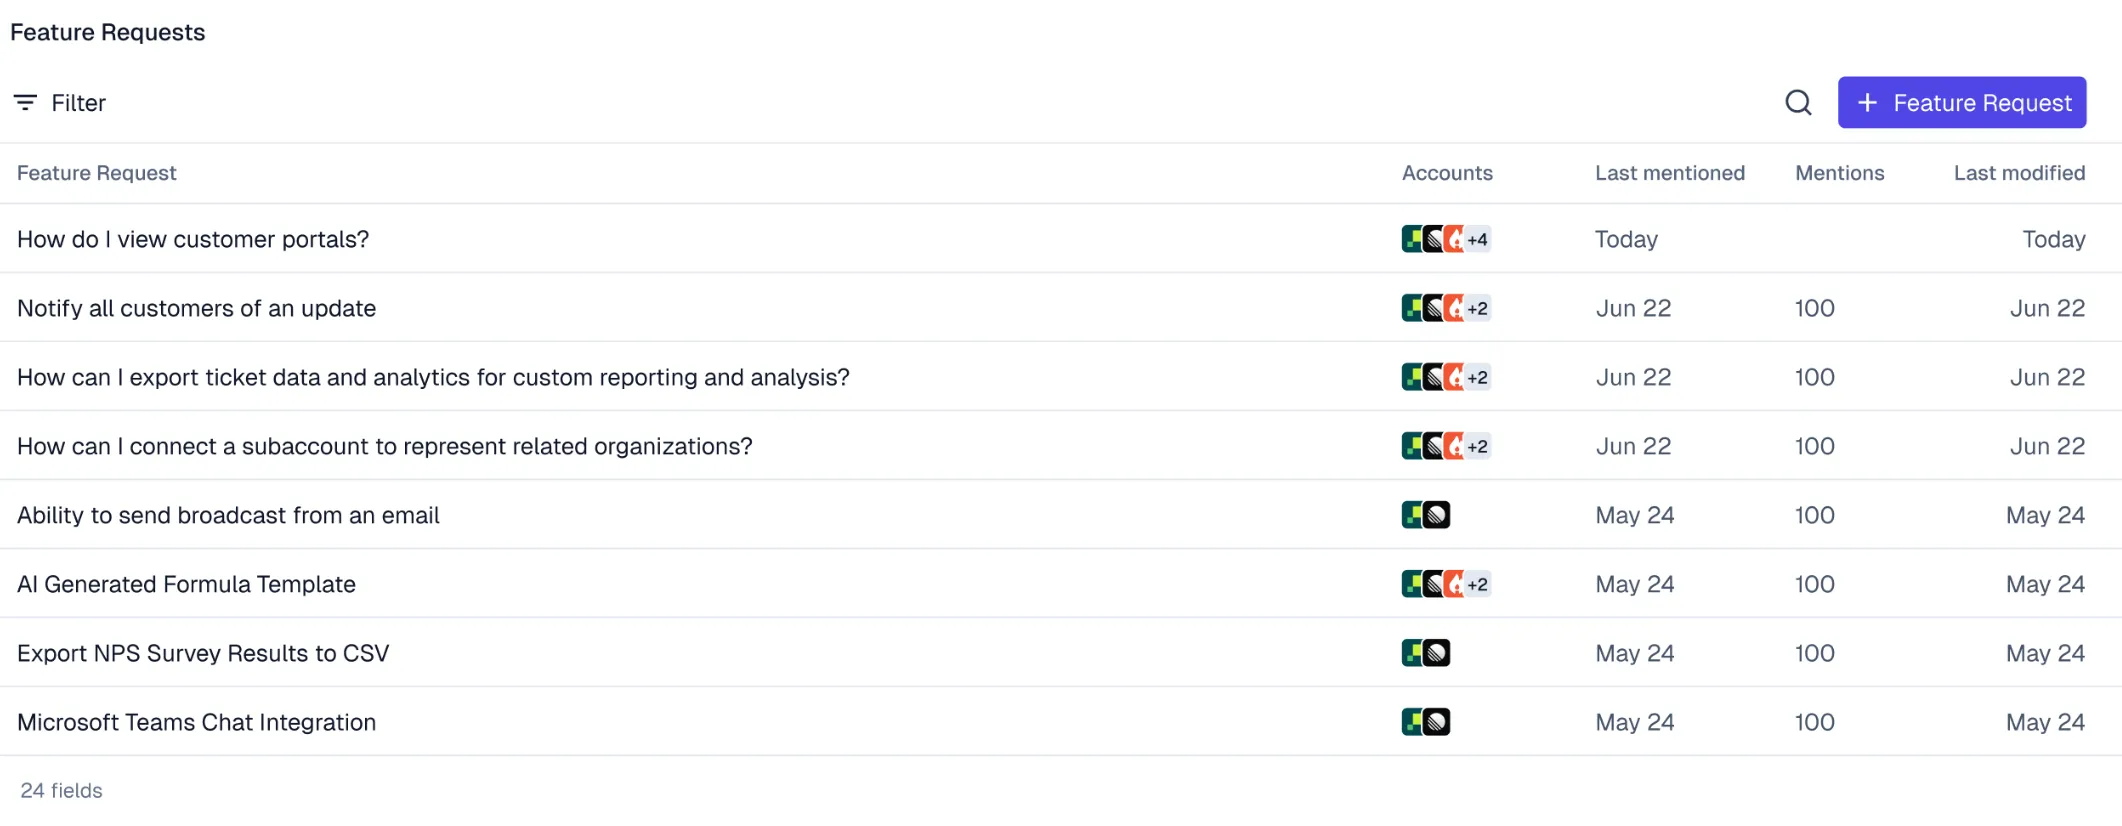This screenshot has height=826, width=2122.
Task: Sort by Last modified column header
Action: 2020,173
